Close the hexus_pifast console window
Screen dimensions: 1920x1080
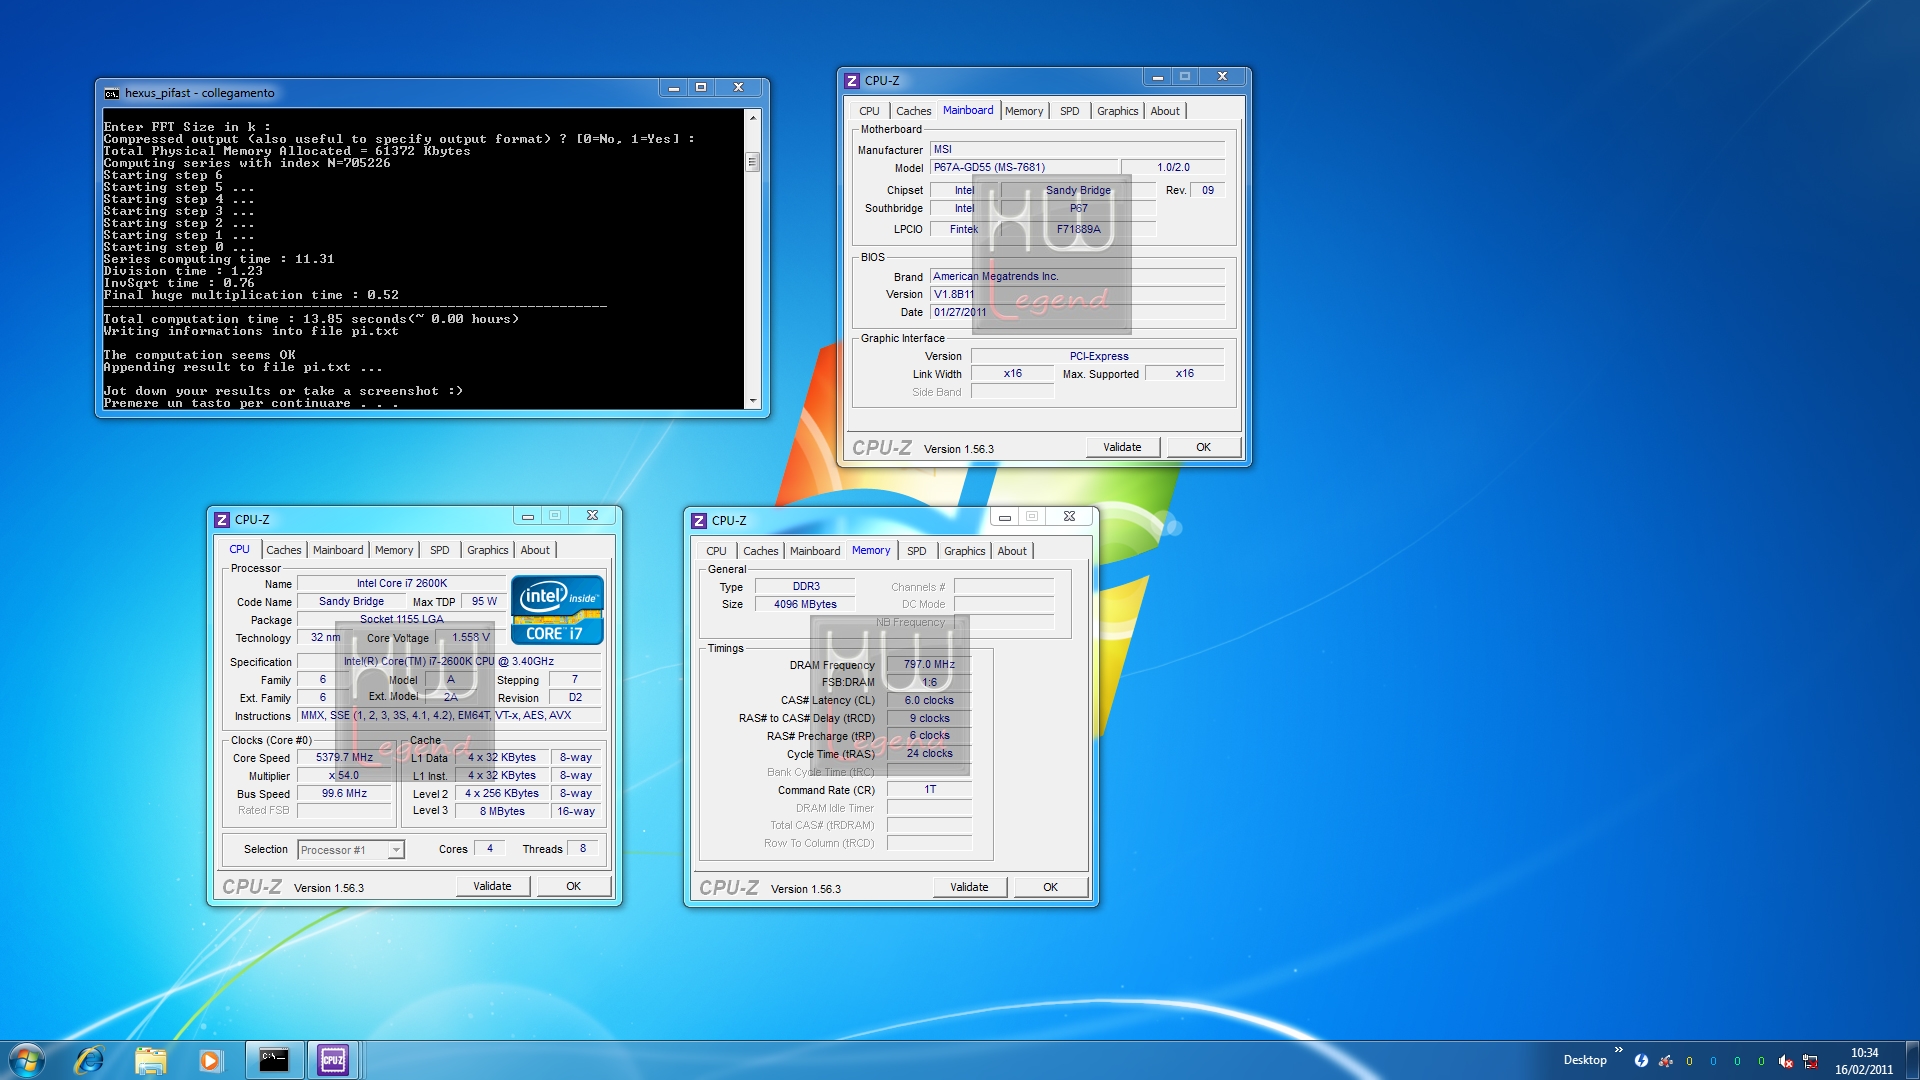(x=738, y=88)
